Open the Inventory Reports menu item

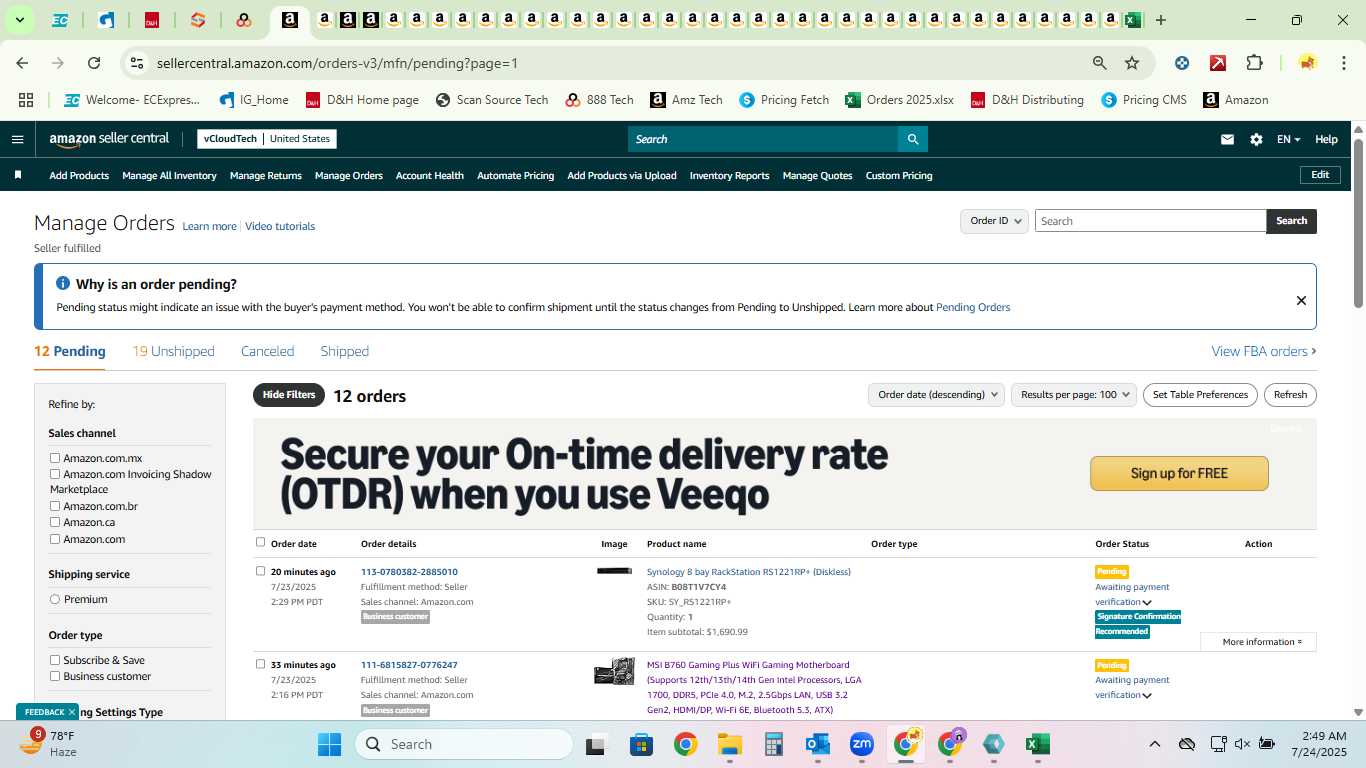pos(729,175)
